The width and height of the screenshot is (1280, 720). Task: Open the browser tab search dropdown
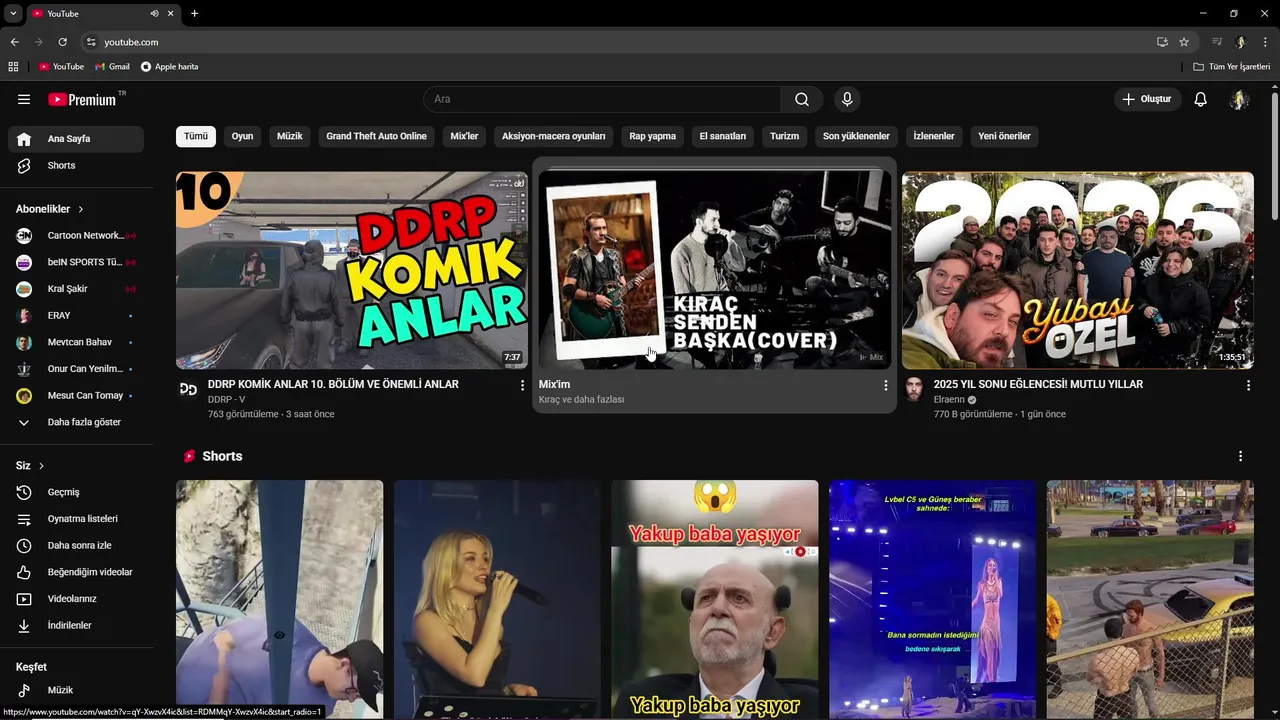point(13,13)
